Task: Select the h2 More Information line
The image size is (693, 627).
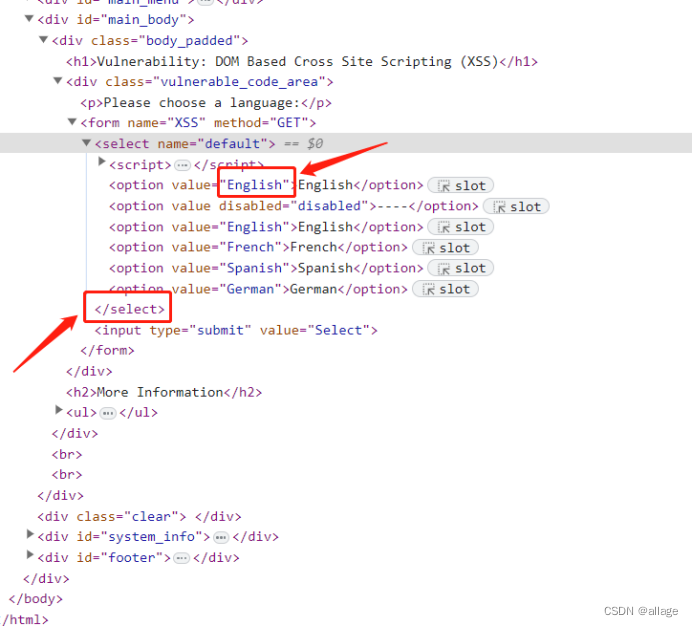Action: coord(164,392)
